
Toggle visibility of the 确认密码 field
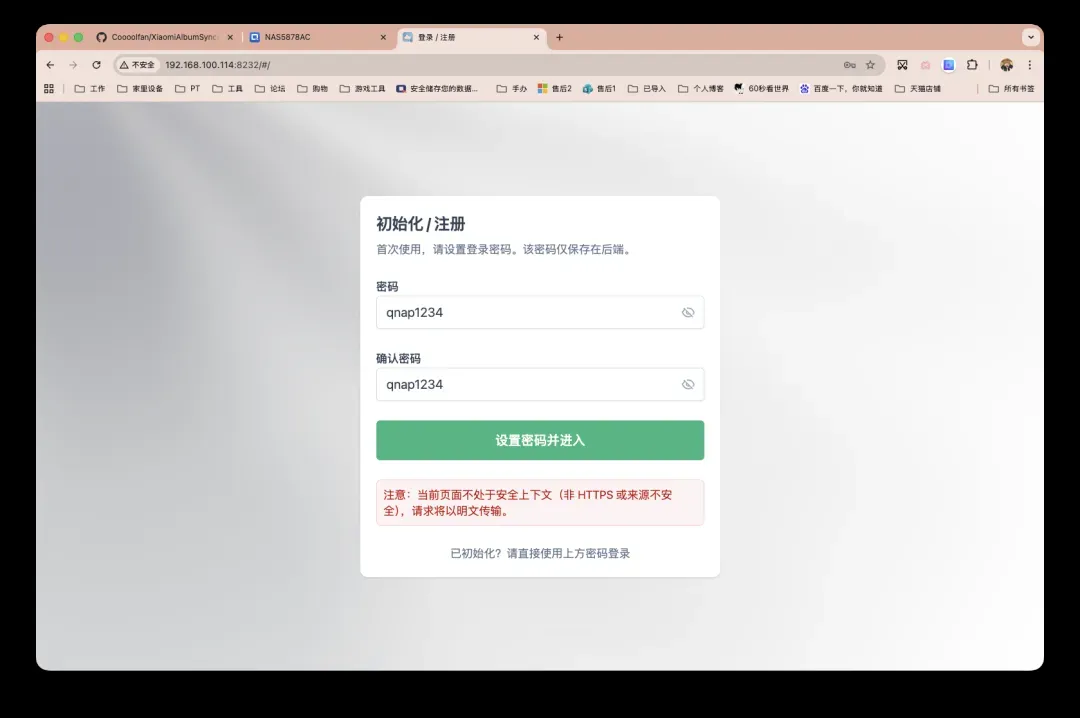click(x=687, y=385)
